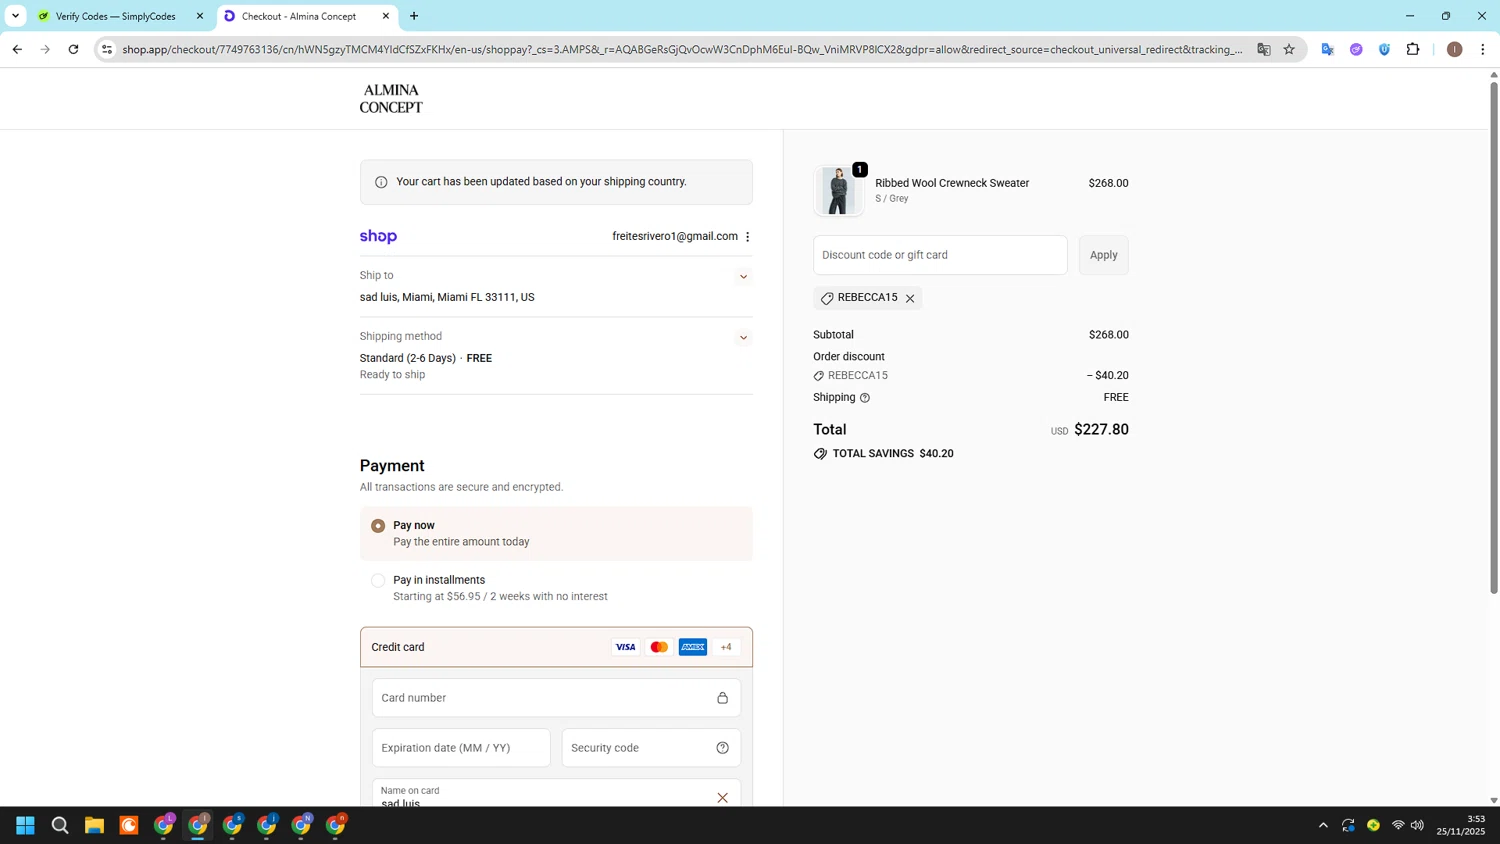Open Windows taskbar search
The width and height of the screenshot is (1500, 844).
60,825
